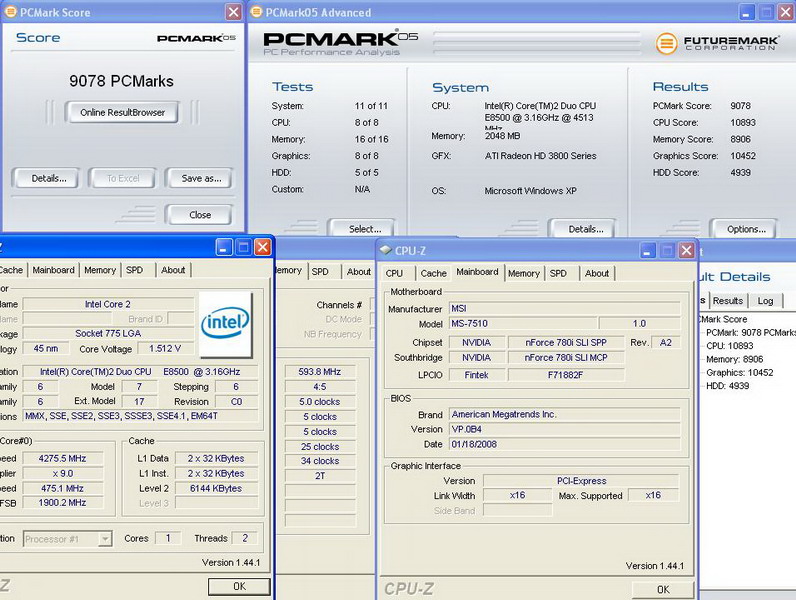Open Details... under System section
The width and height of the screenshot is (796, 600).
584,228
